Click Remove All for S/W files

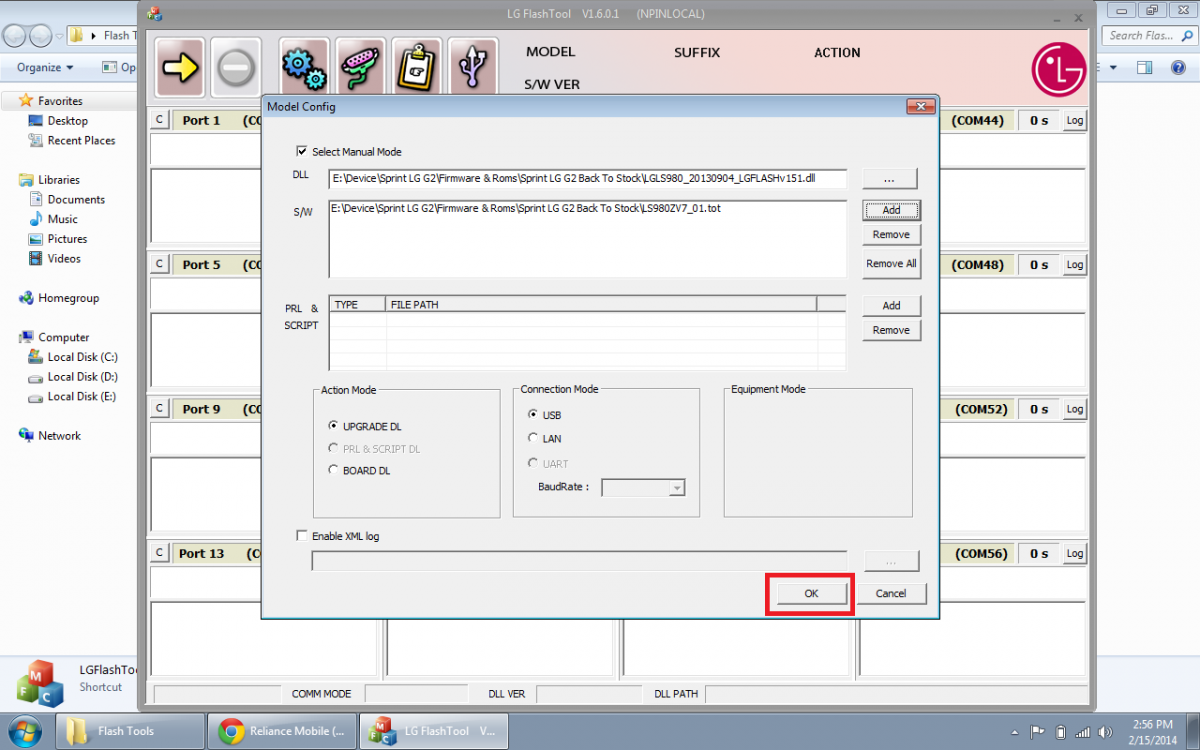coord(891,264)
